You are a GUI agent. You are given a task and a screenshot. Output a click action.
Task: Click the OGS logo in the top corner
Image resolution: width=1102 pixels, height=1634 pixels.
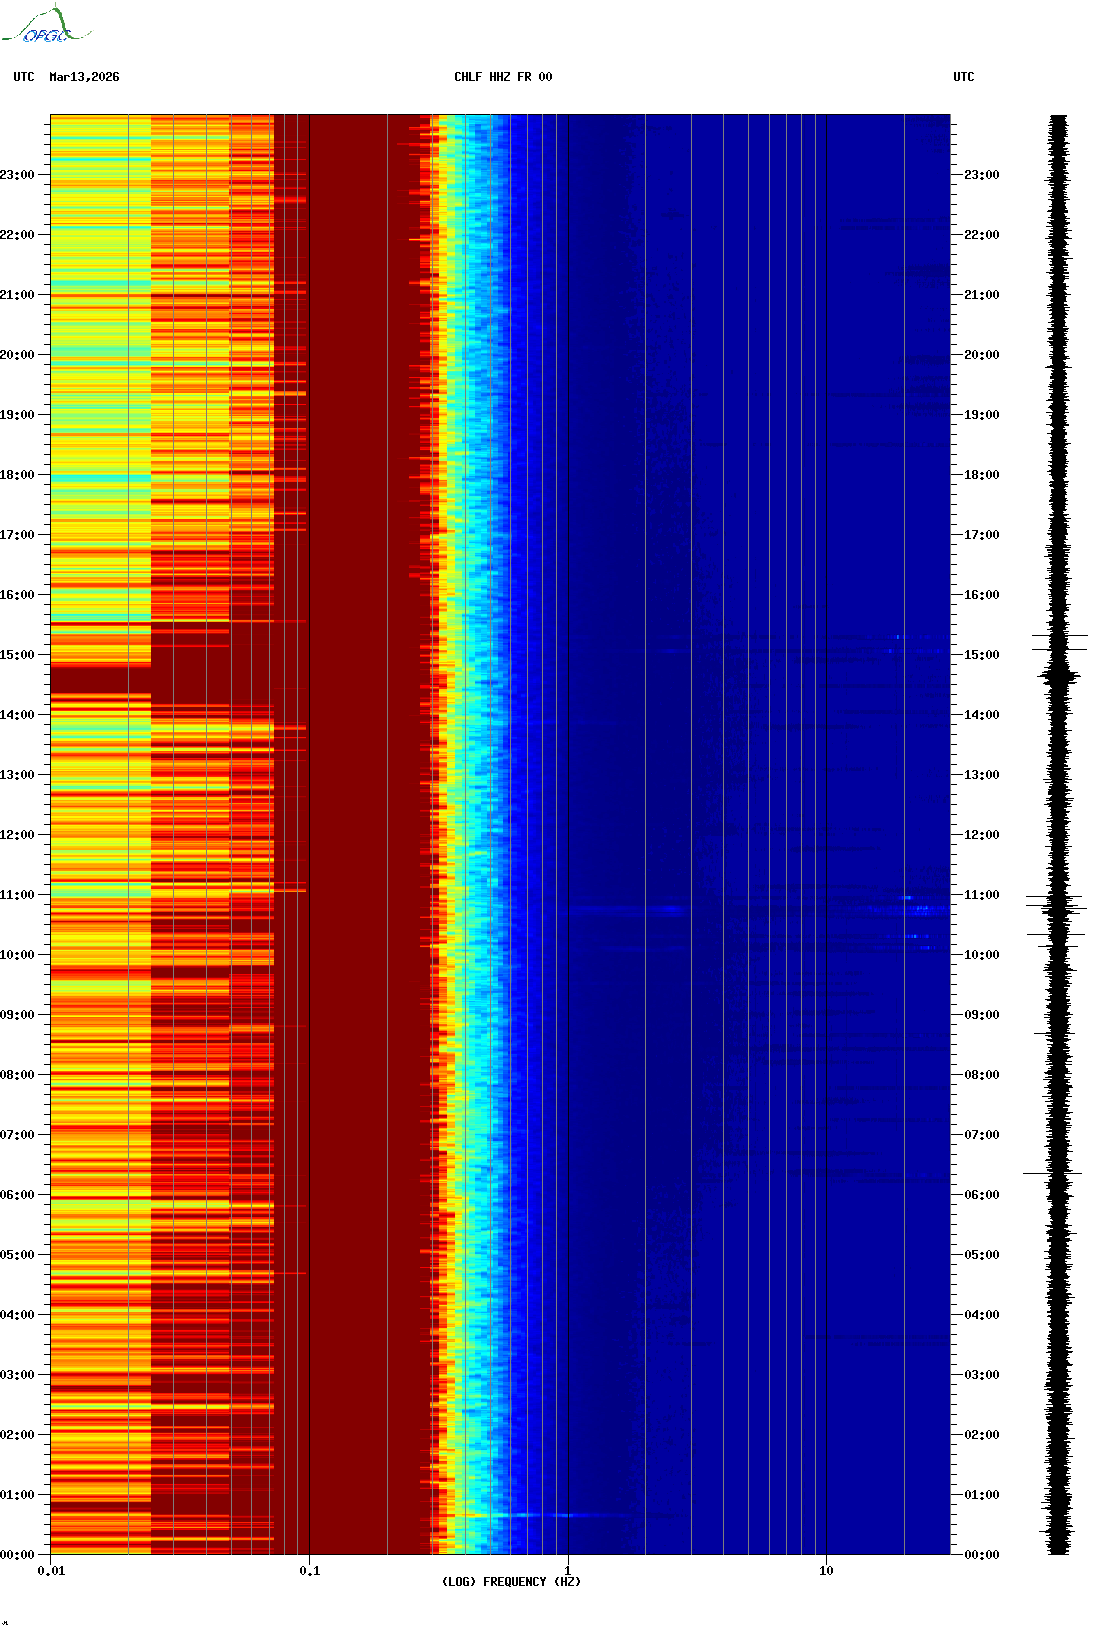(x=46, y=27)
